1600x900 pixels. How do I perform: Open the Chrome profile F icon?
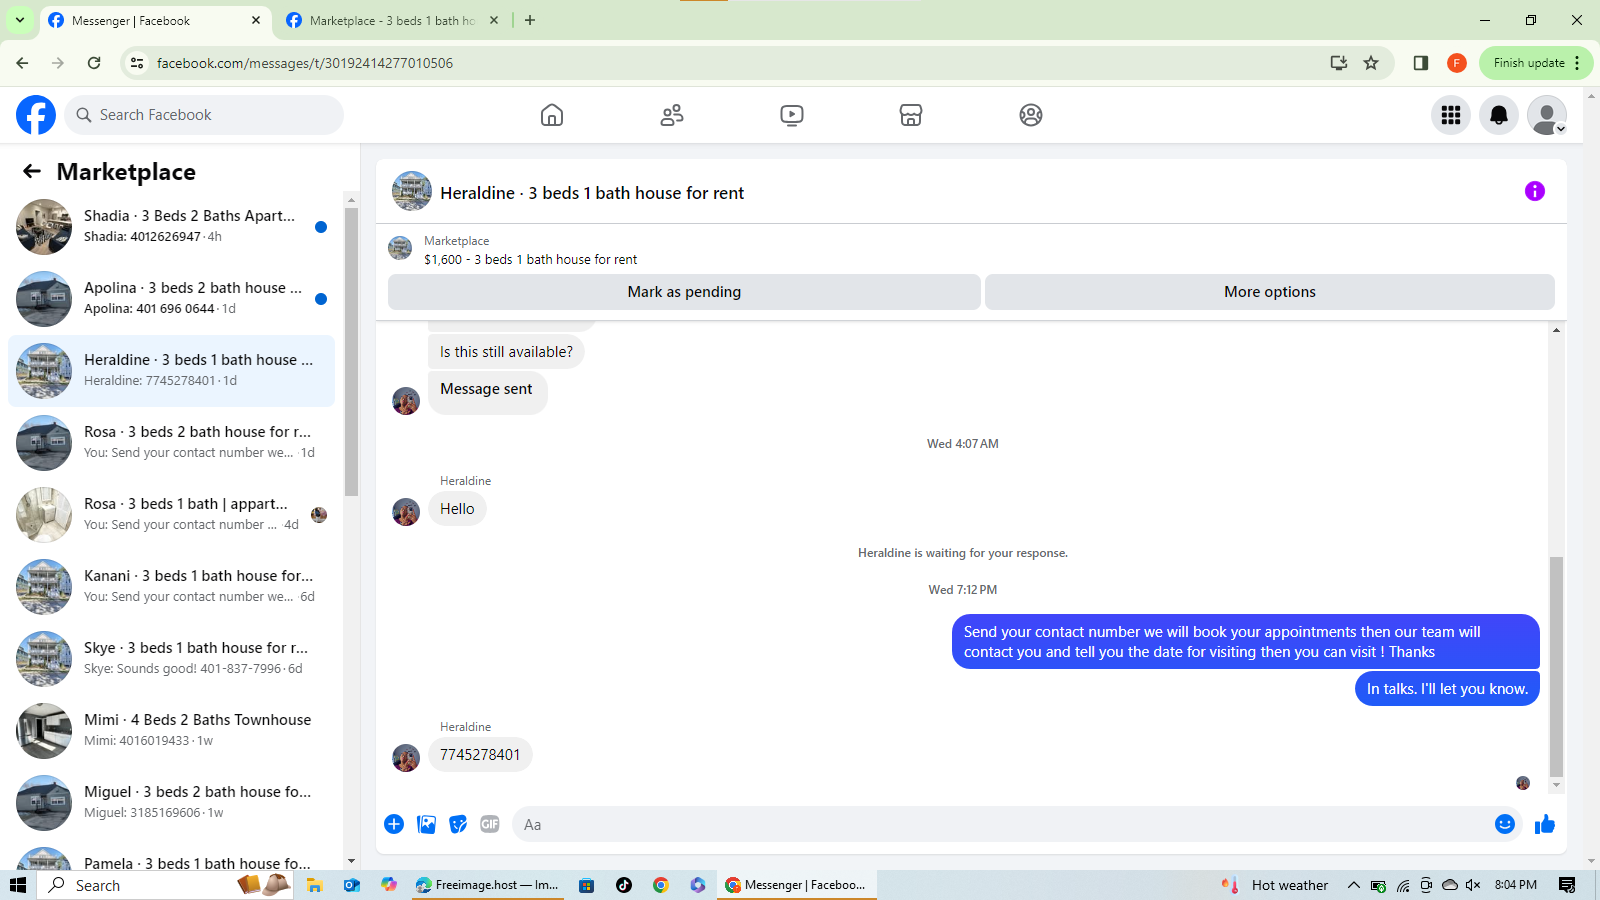pyautogui.click(x=1457, y=63)
